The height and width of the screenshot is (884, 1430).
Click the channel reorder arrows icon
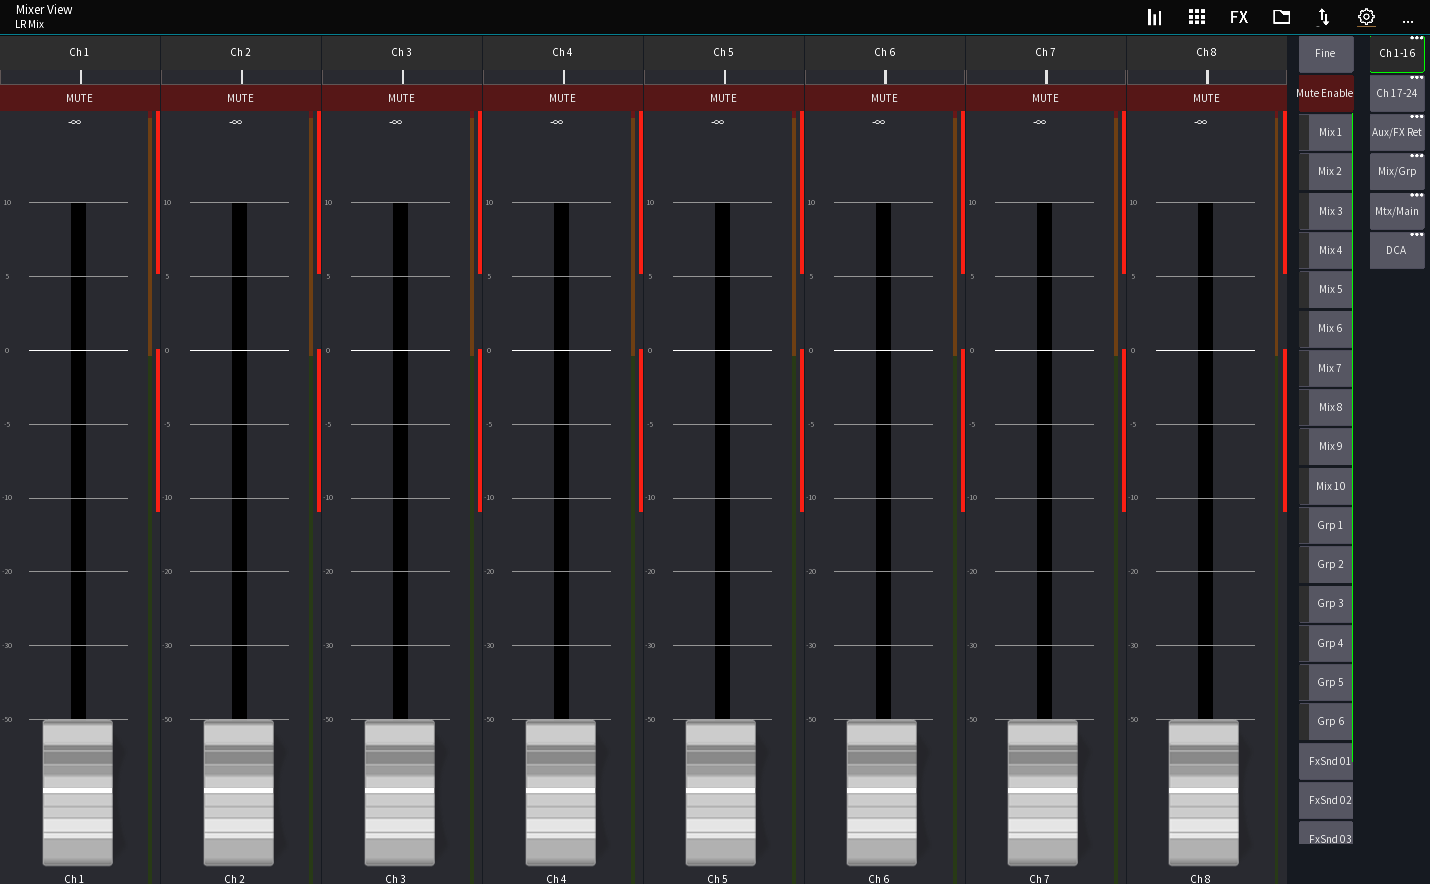[1323, 17]
